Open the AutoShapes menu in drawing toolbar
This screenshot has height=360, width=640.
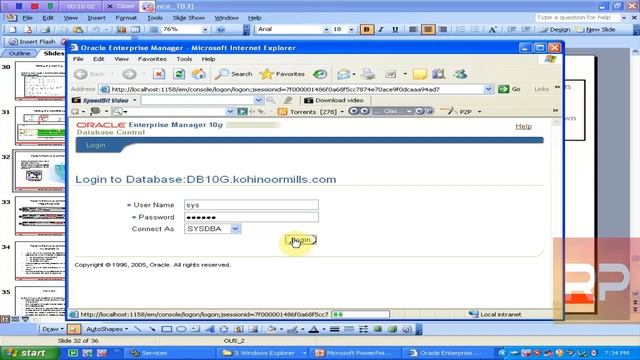pyautogui.click(x=107, y=329)
